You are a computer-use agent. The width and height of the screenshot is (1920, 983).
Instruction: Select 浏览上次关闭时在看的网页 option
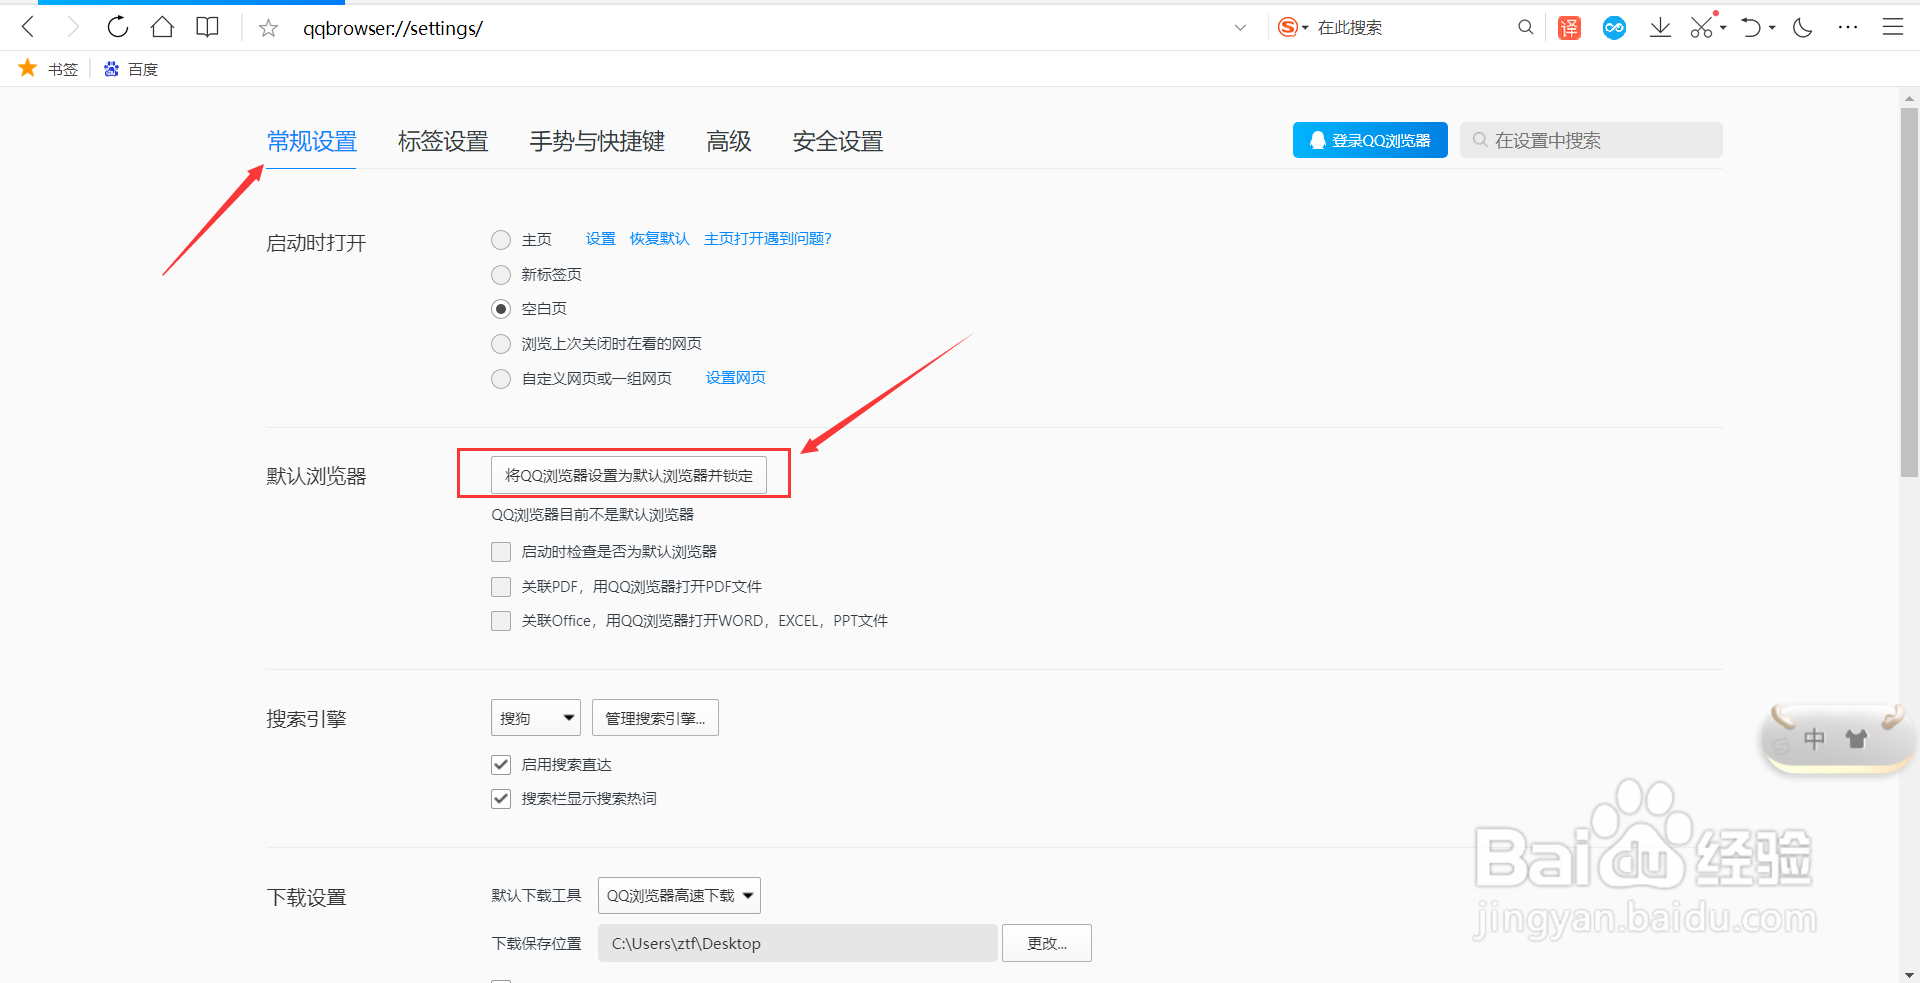coord(501,344)
